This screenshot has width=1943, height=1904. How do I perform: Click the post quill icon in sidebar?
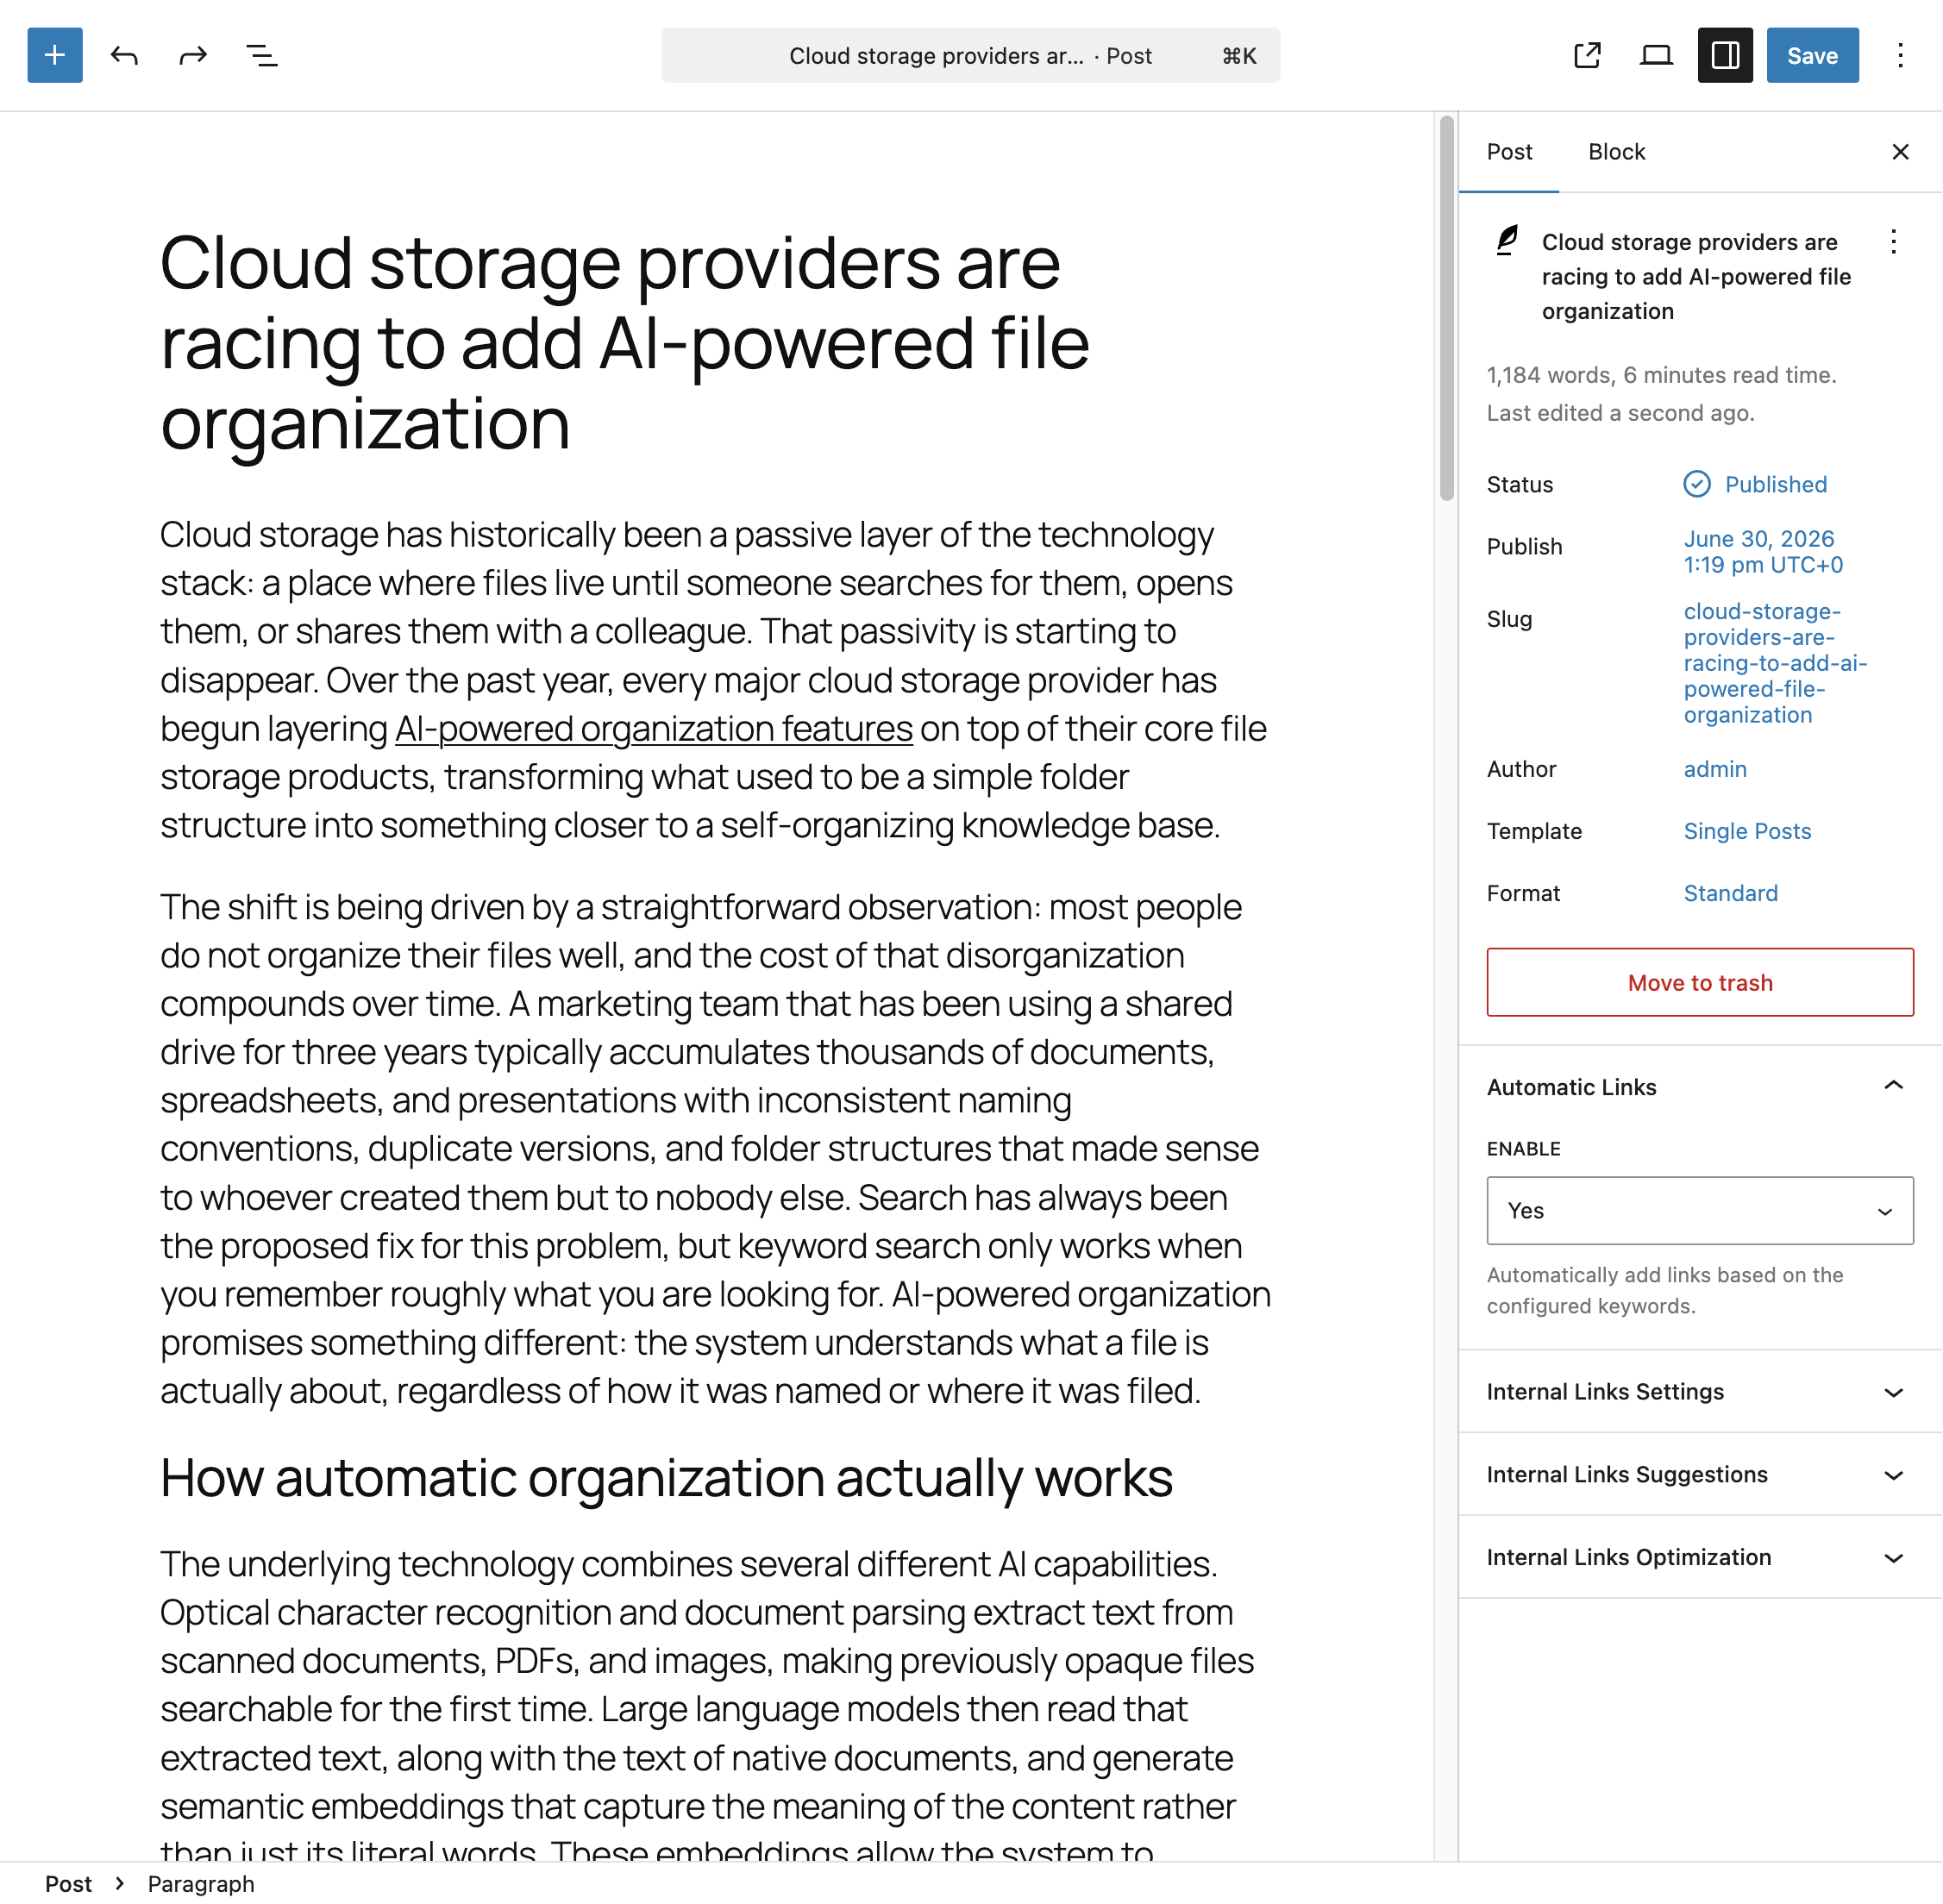1507,241
